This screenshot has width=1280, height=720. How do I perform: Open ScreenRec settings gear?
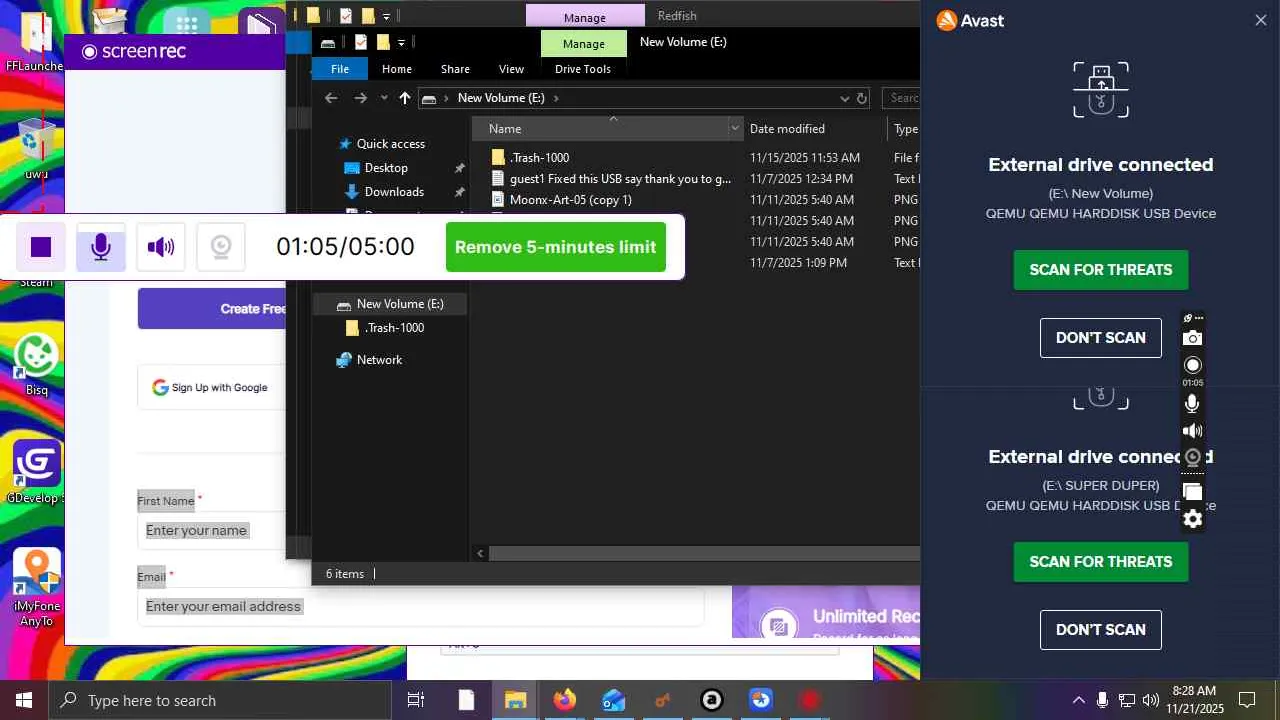tap(1192, 519)
